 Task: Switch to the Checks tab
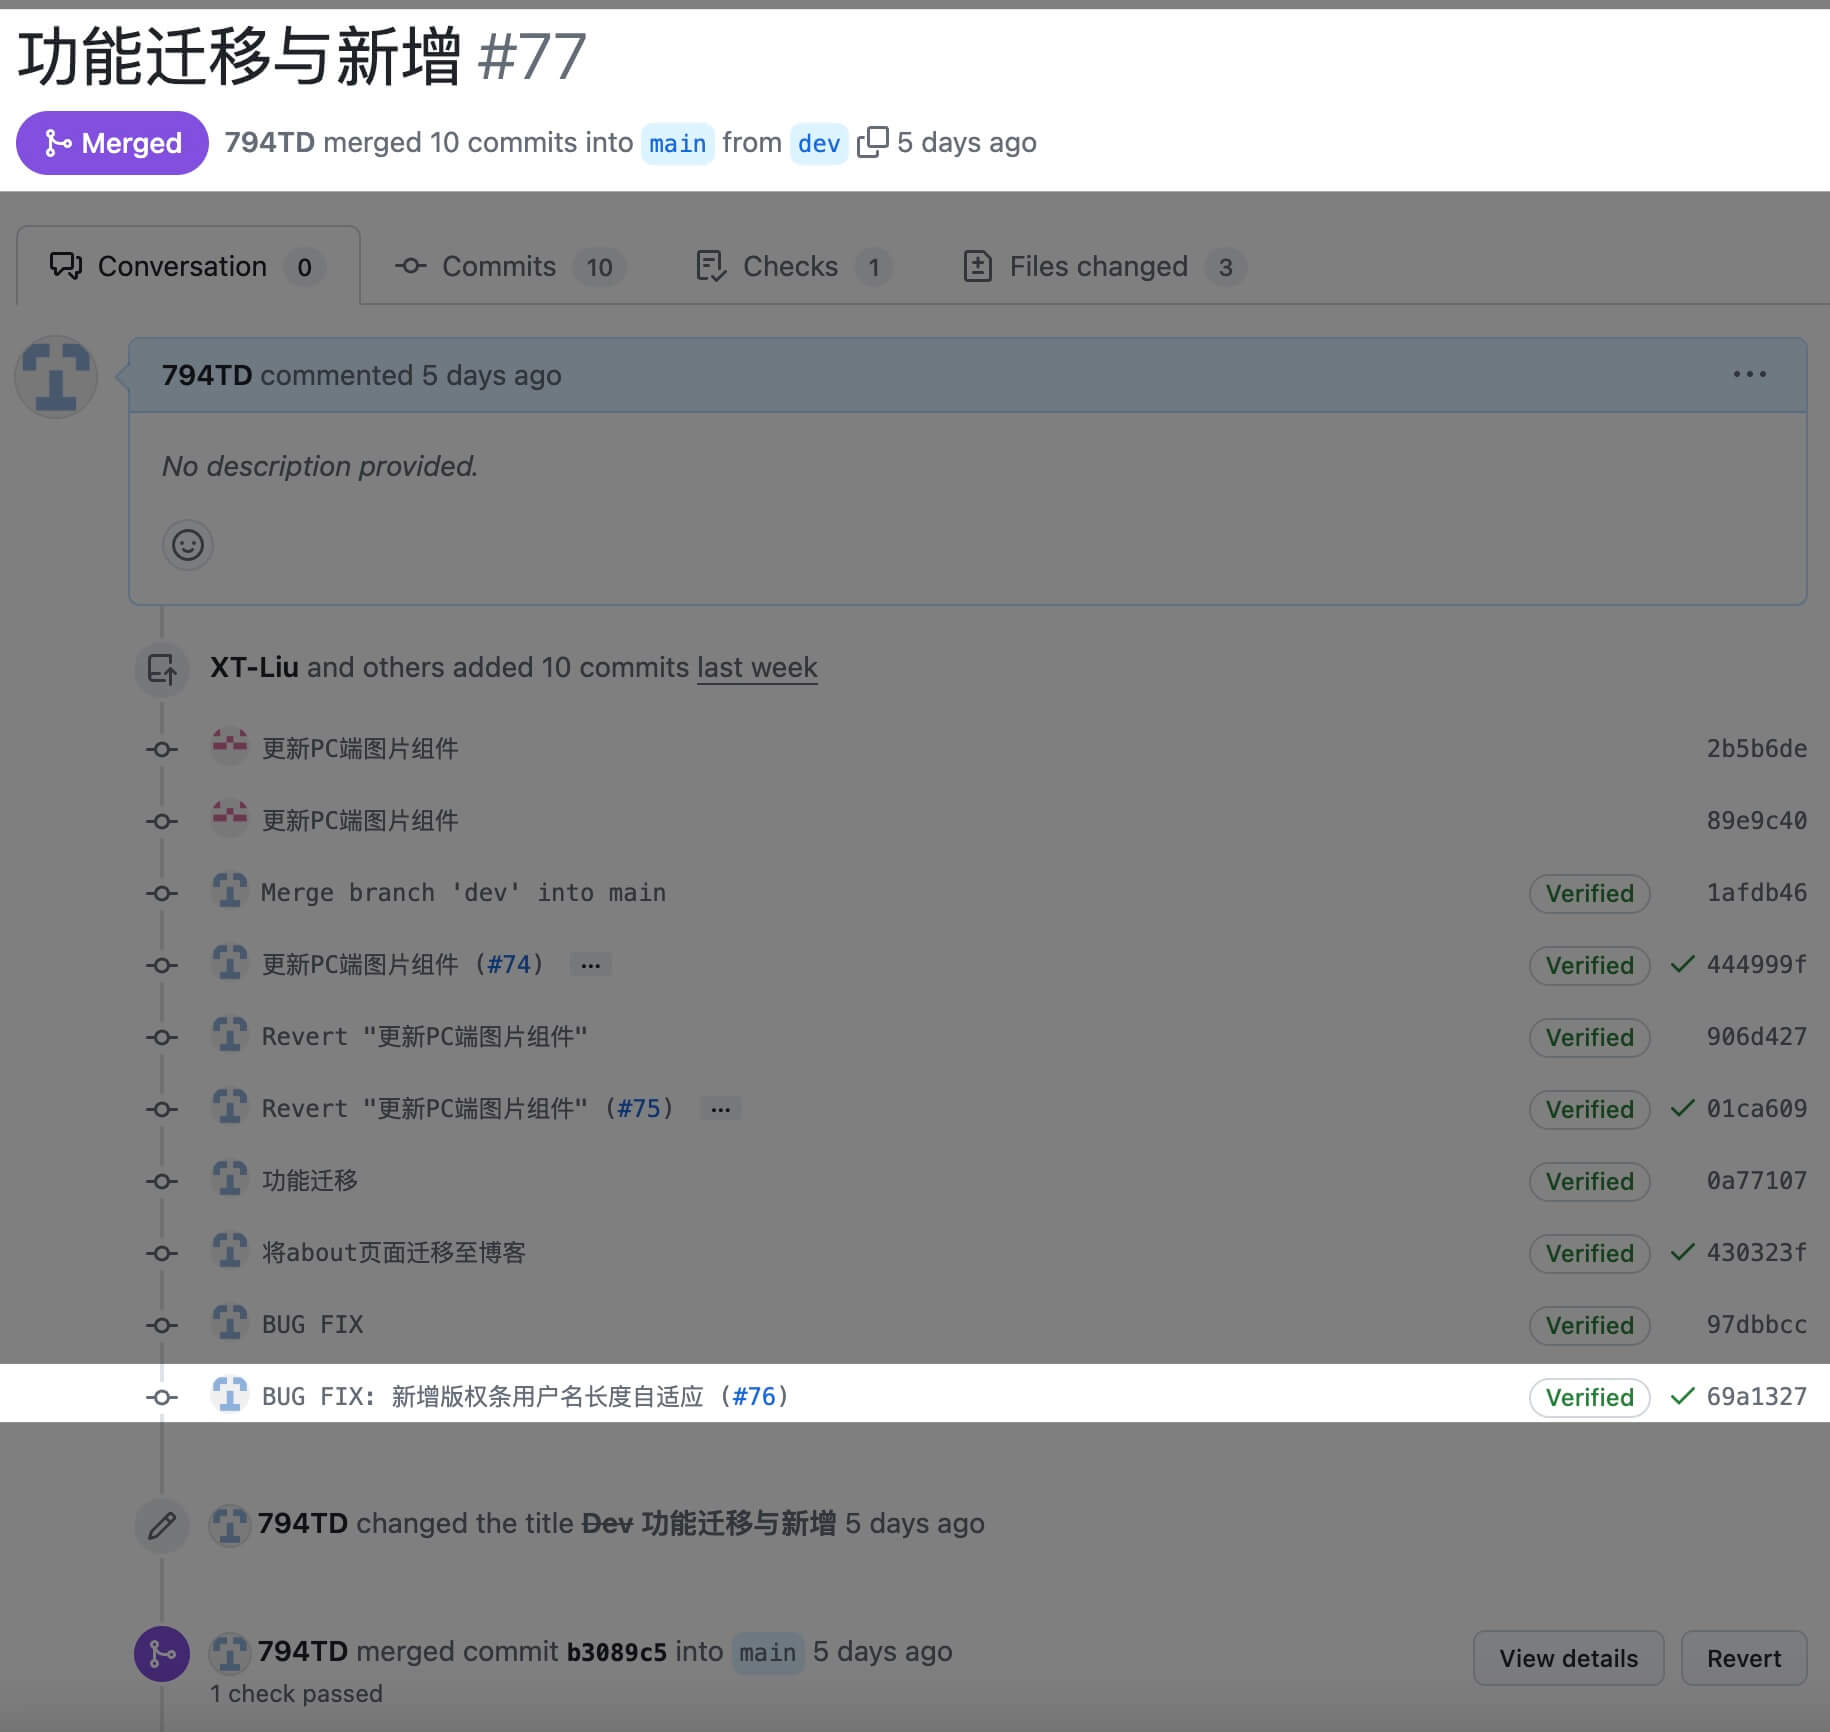(x=792, y=266)
